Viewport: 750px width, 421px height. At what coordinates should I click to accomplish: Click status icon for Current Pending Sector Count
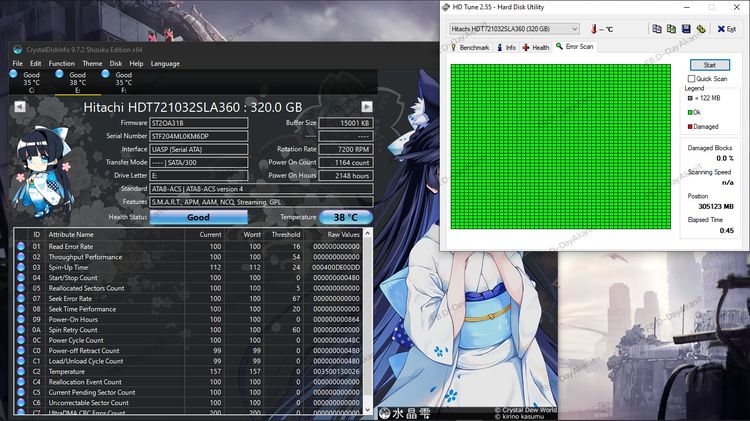click(x=21, y=392)
